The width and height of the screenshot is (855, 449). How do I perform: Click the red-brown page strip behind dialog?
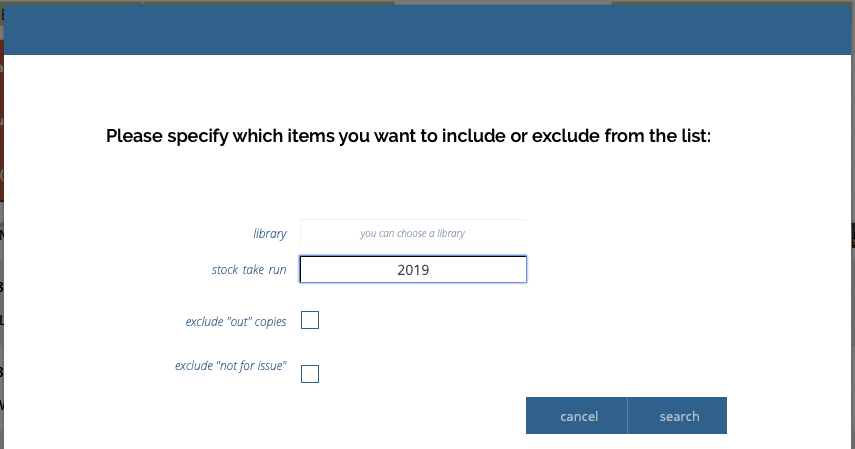point(2,130)
